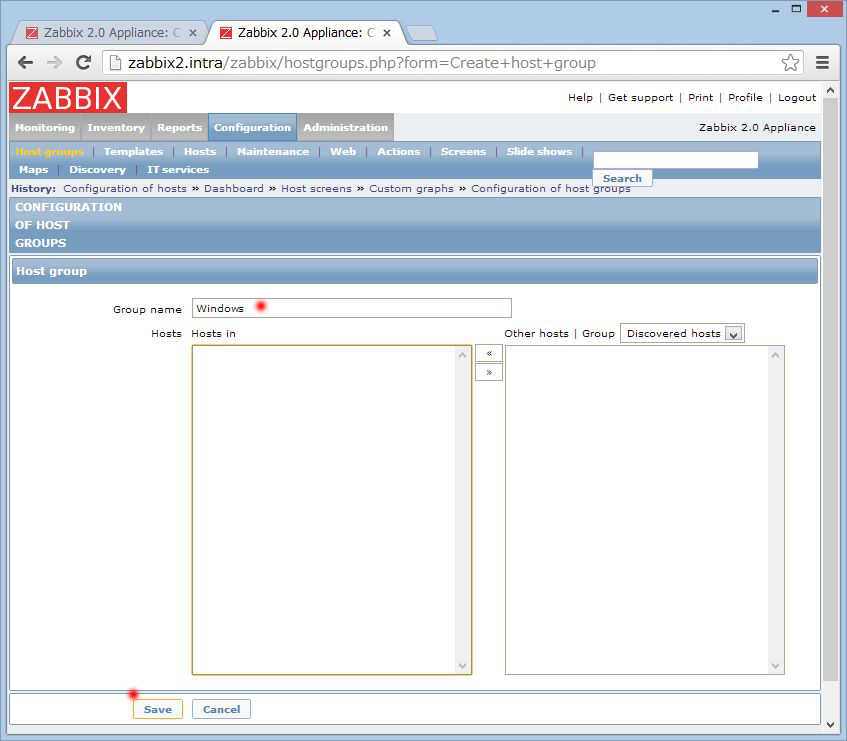847x741 pixels.
Task: Bookmark this page with the star icon
Action: point(790,63)
